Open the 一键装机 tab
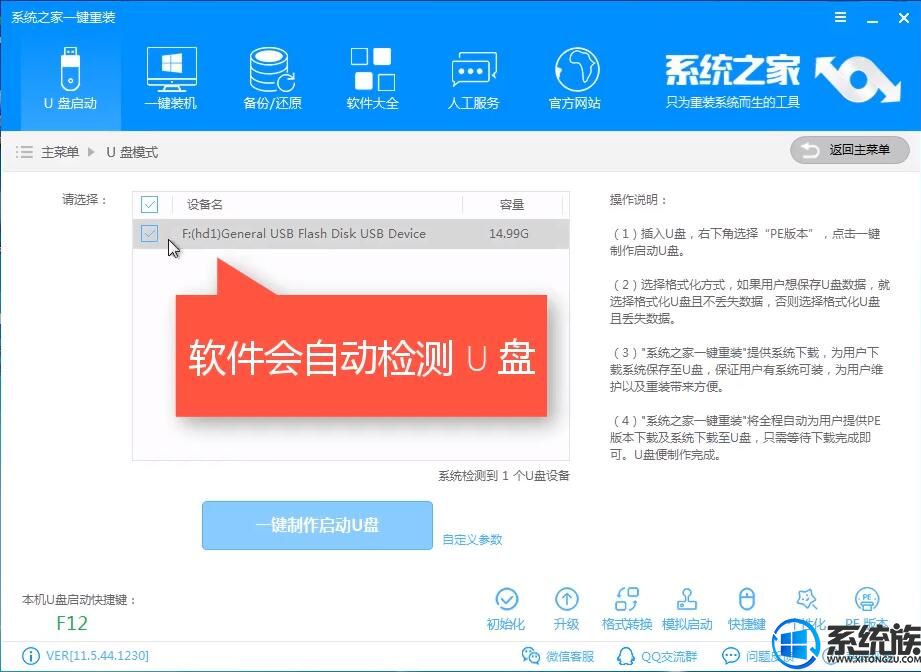Image resolution: width=921 pixels, height=672 pixels. [x=171, y=79]
